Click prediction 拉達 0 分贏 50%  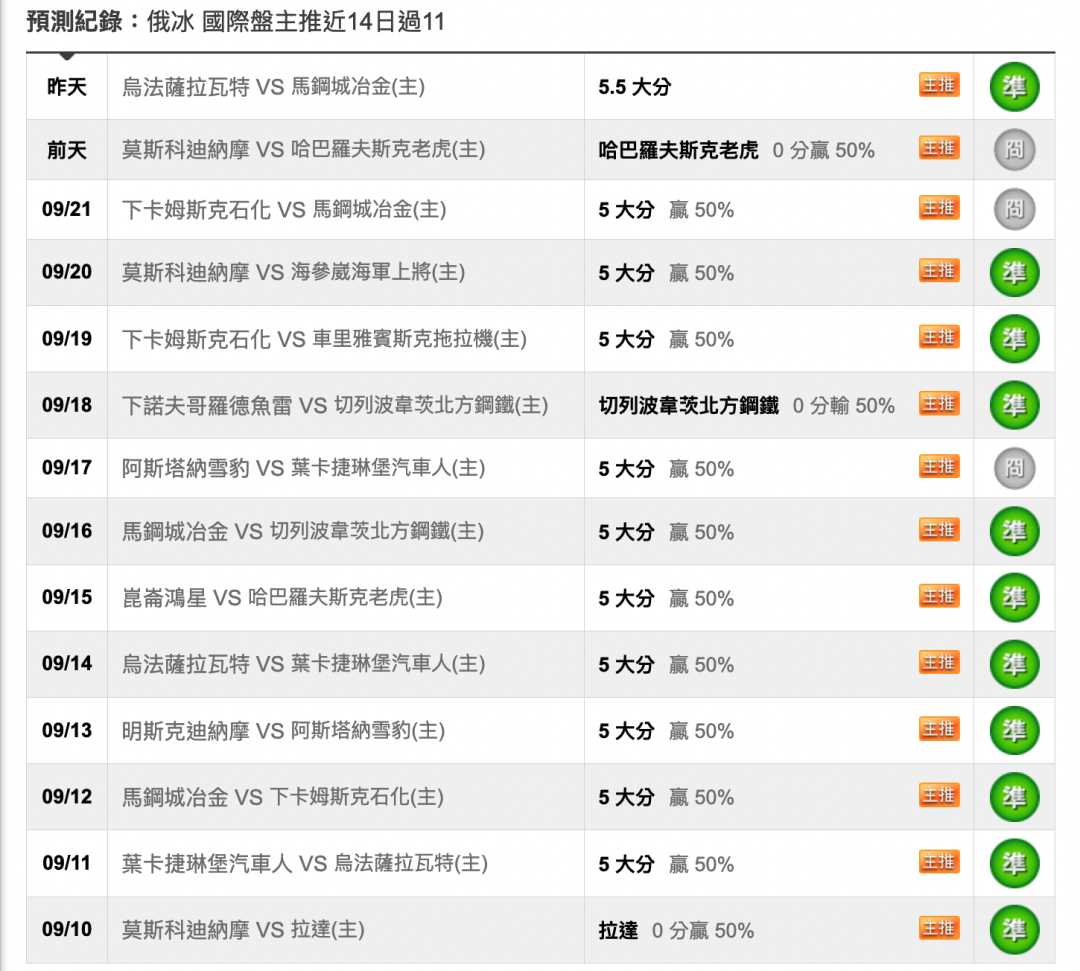coord(676,930)
